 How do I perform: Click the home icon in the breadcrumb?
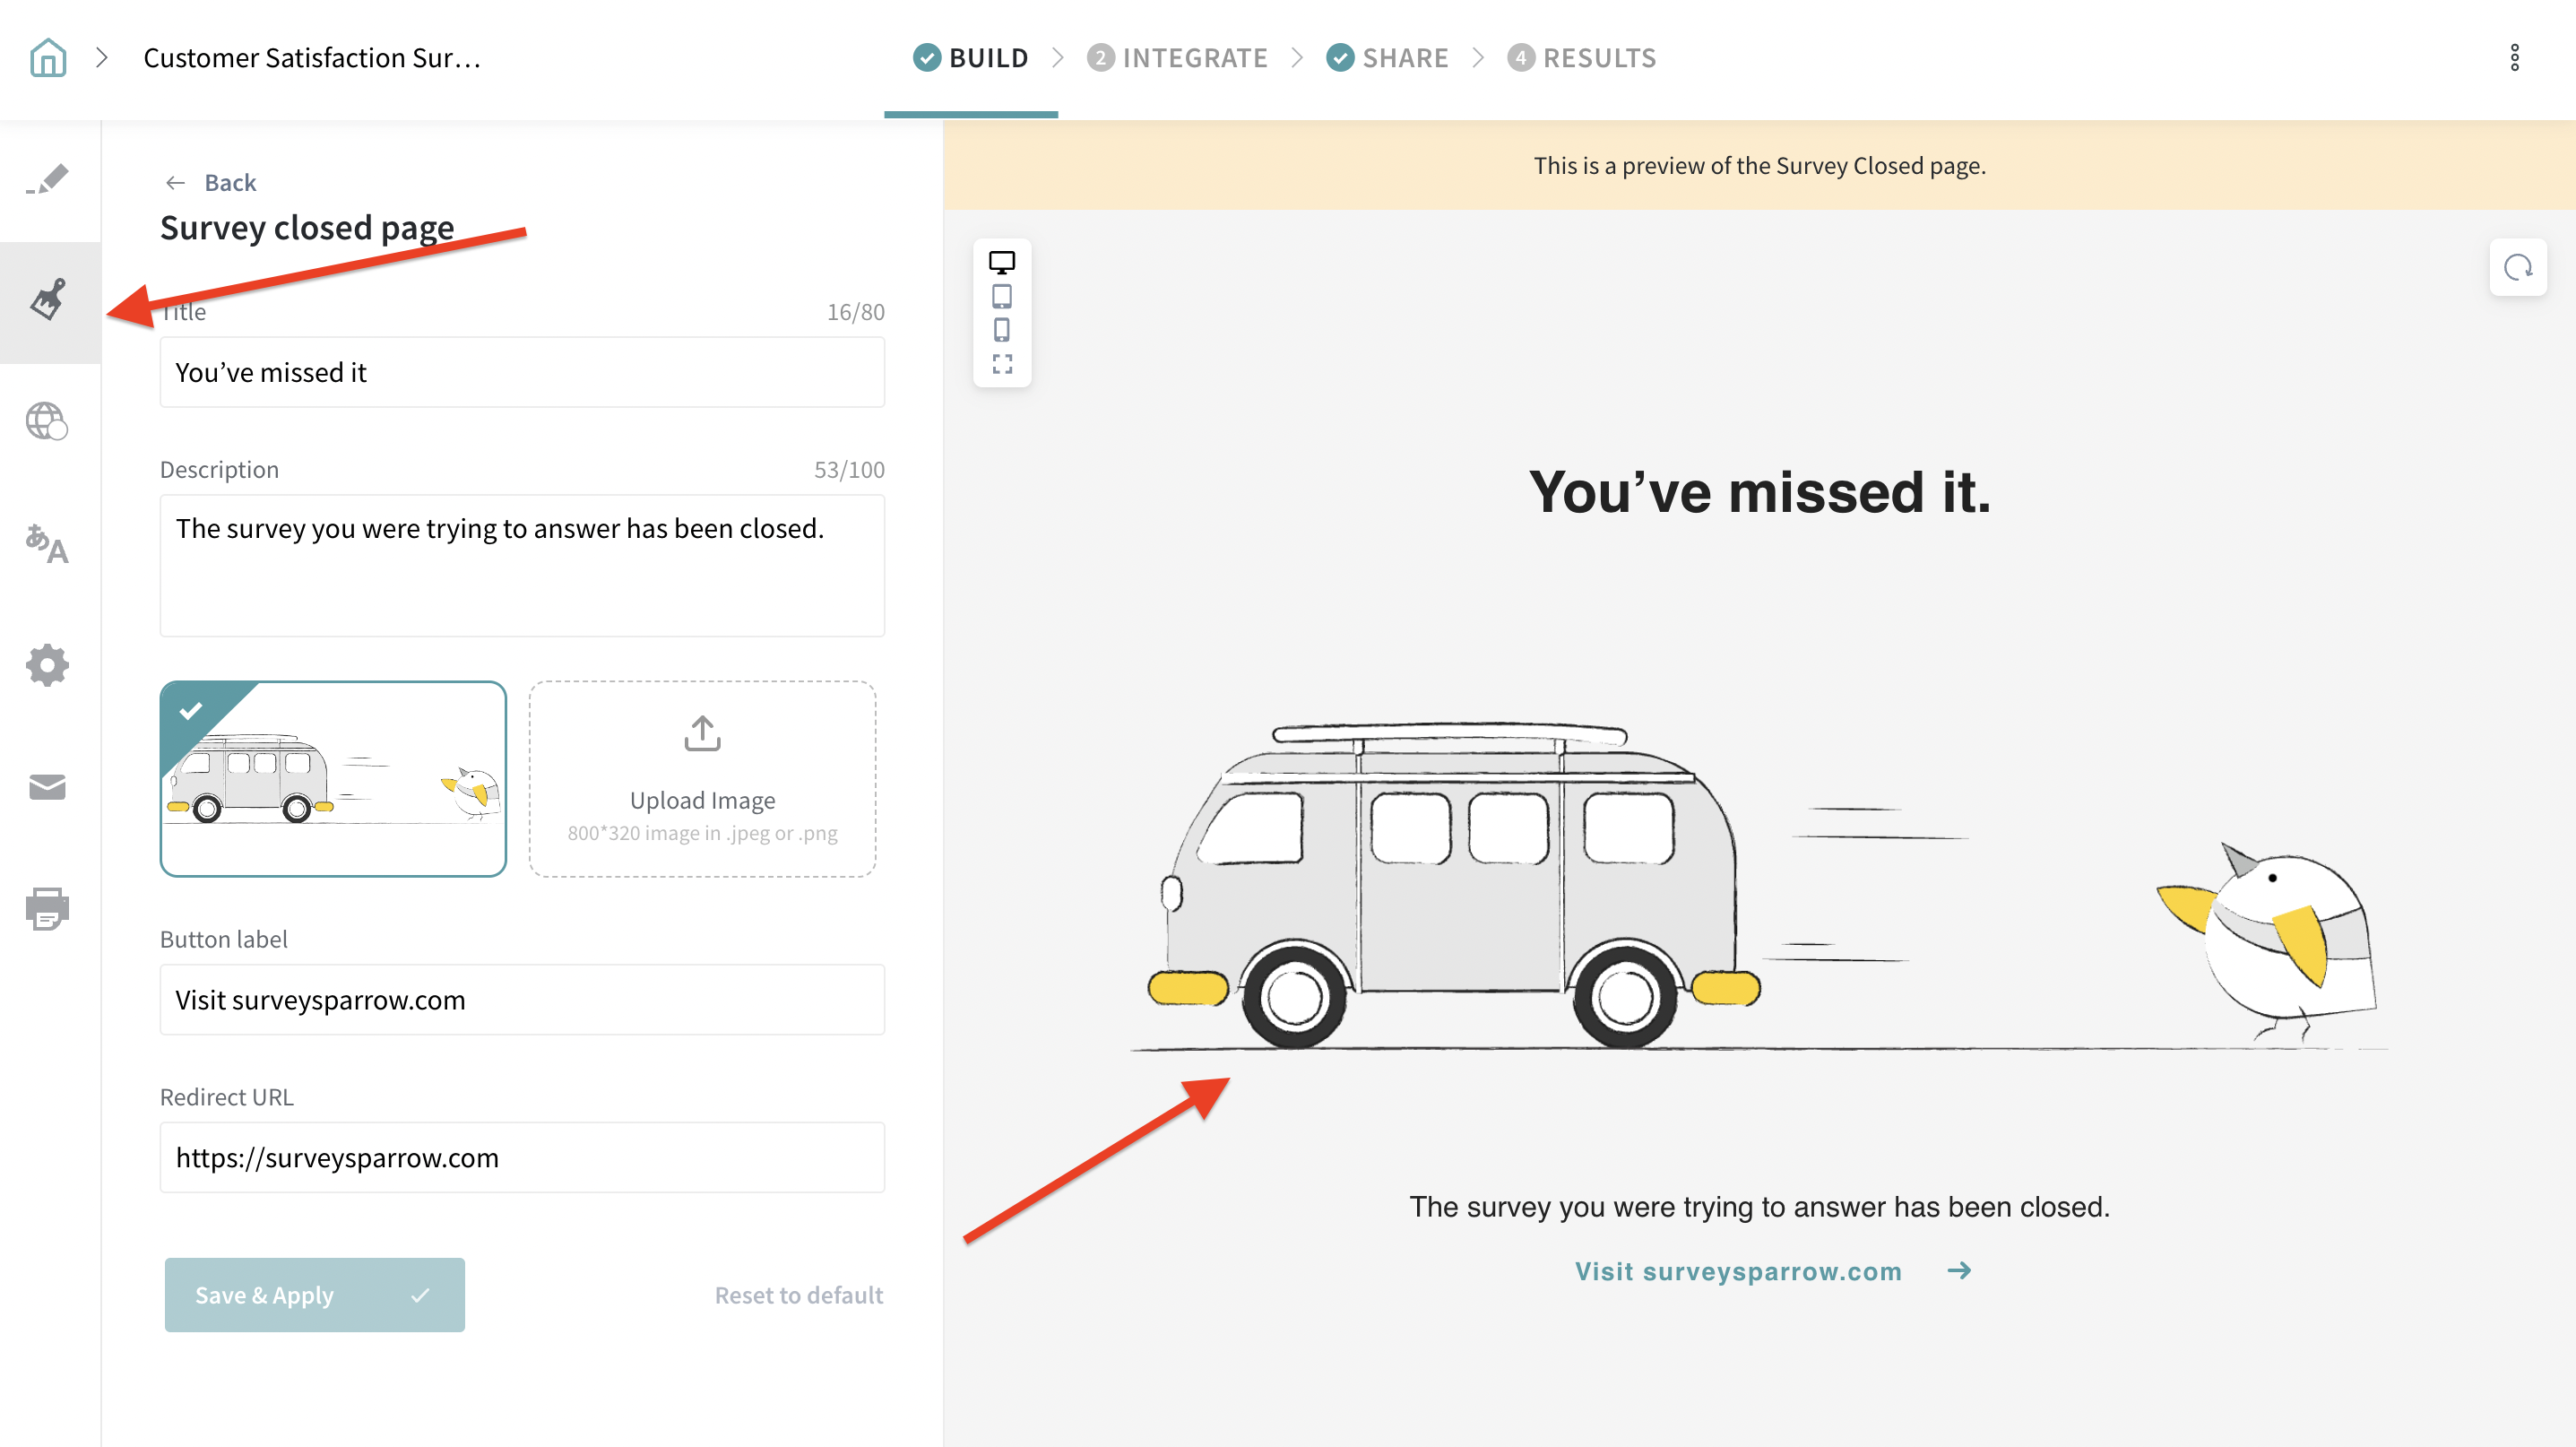coord(47,58)
